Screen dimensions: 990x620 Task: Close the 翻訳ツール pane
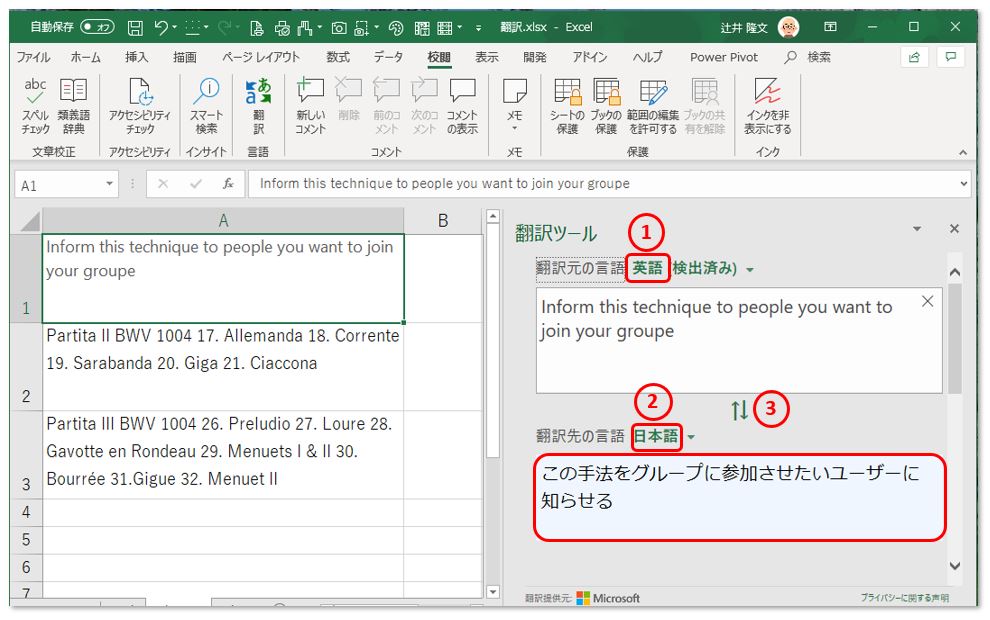click(x=955, y=229)
